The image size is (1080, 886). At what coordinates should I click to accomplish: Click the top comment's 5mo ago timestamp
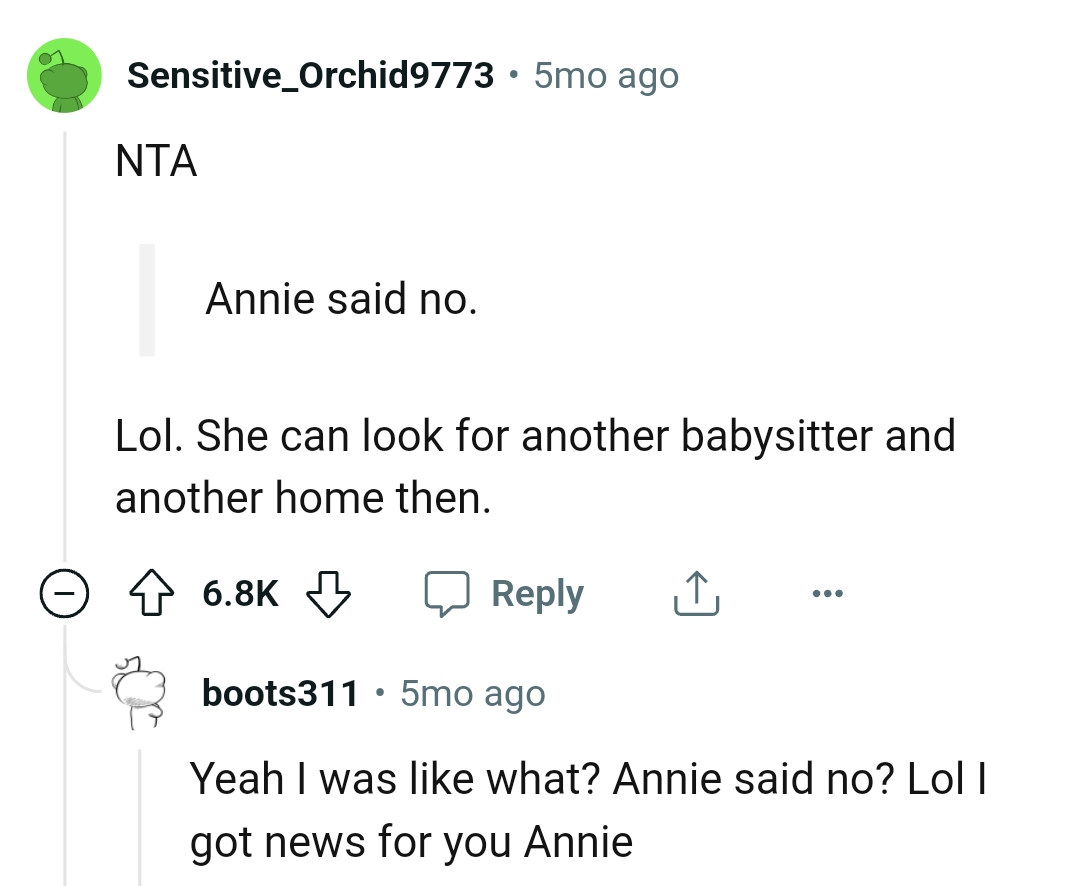coord(604,75)
